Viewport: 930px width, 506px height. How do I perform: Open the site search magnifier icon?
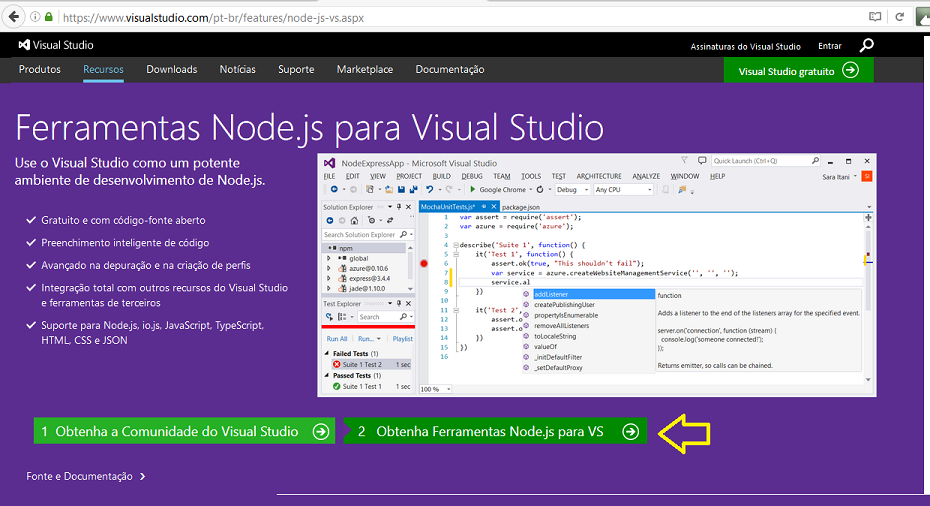(x=867, y=46)
